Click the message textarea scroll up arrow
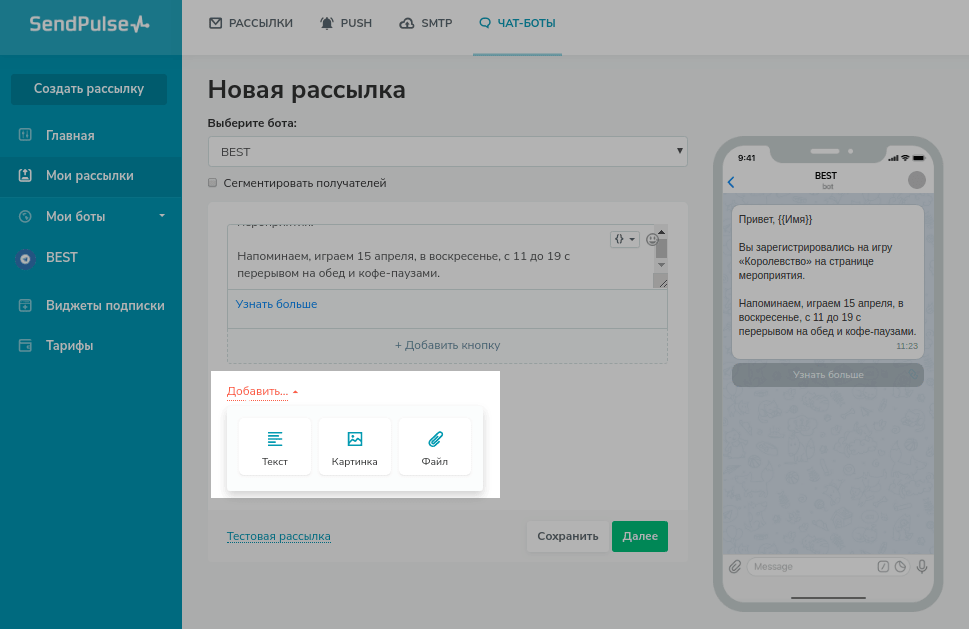Viewport: 969px width, 629px height. [x=661, y=232]
